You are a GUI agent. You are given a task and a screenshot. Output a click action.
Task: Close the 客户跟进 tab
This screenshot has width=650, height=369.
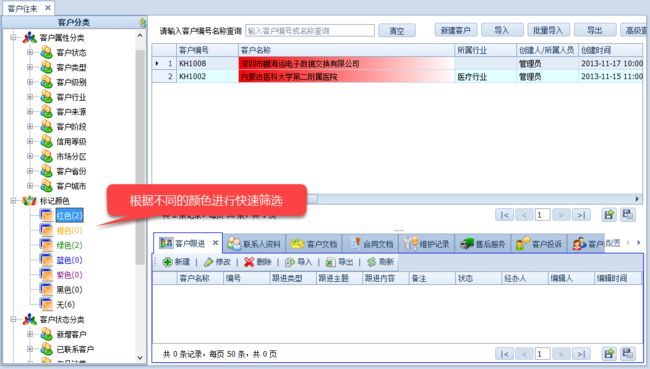pos(215,243)
